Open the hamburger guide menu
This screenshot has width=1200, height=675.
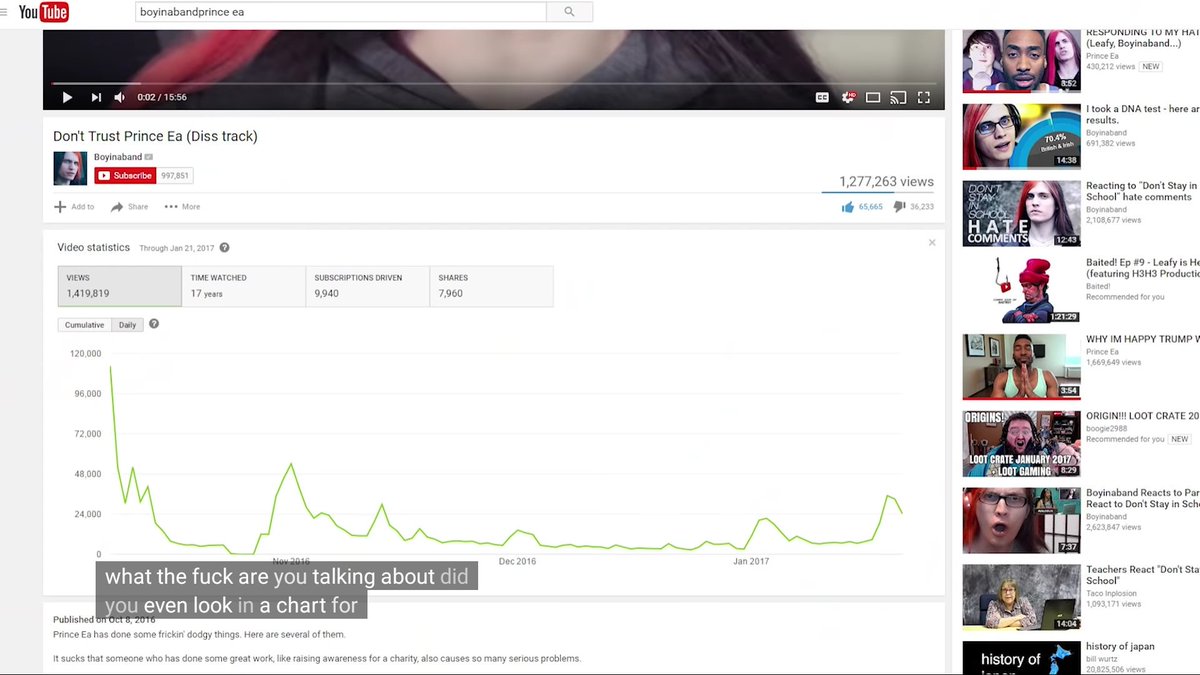point(4,12)
